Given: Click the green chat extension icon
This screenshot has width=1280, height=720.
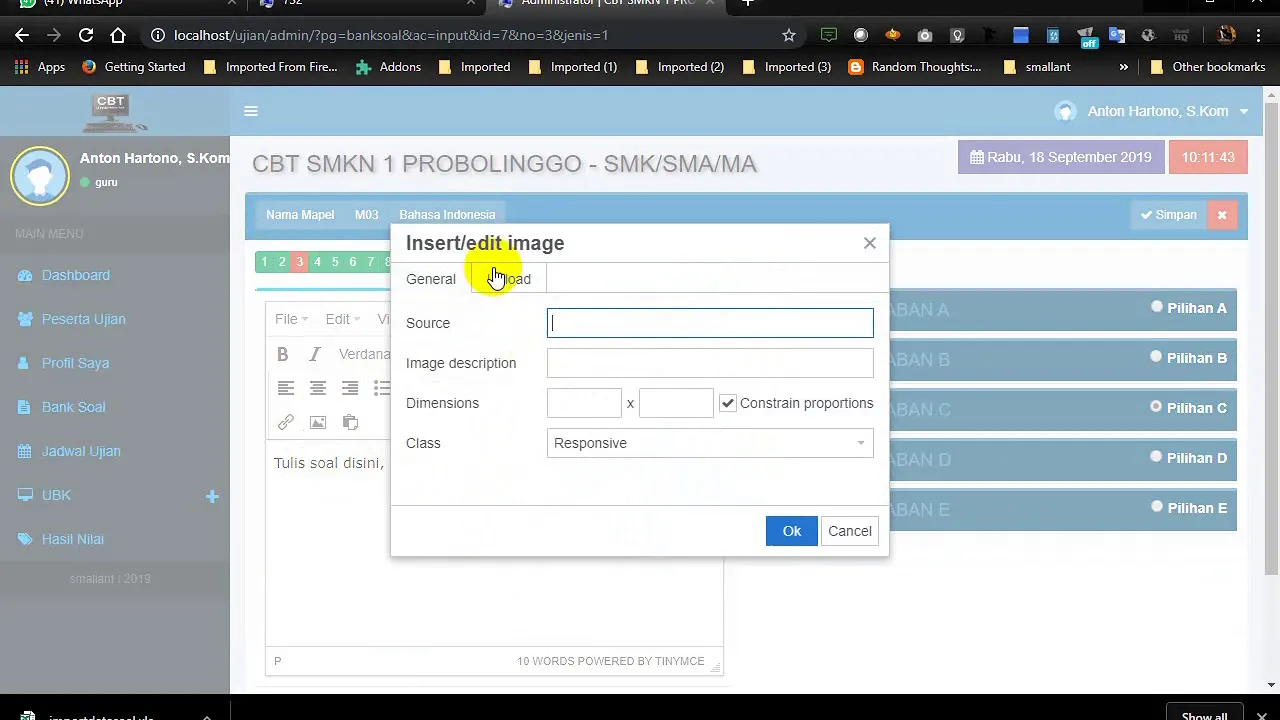Looking at the screenshot, I should pos(828,35).
